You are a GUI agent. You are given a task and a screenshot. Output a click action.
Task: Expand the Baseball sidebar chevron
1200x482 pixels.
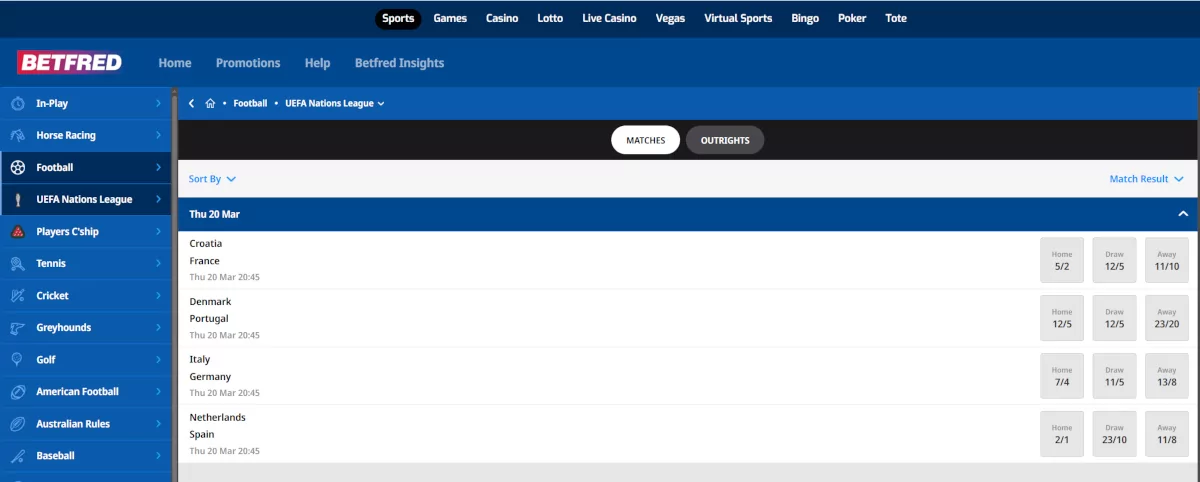[x=158, y=455]
